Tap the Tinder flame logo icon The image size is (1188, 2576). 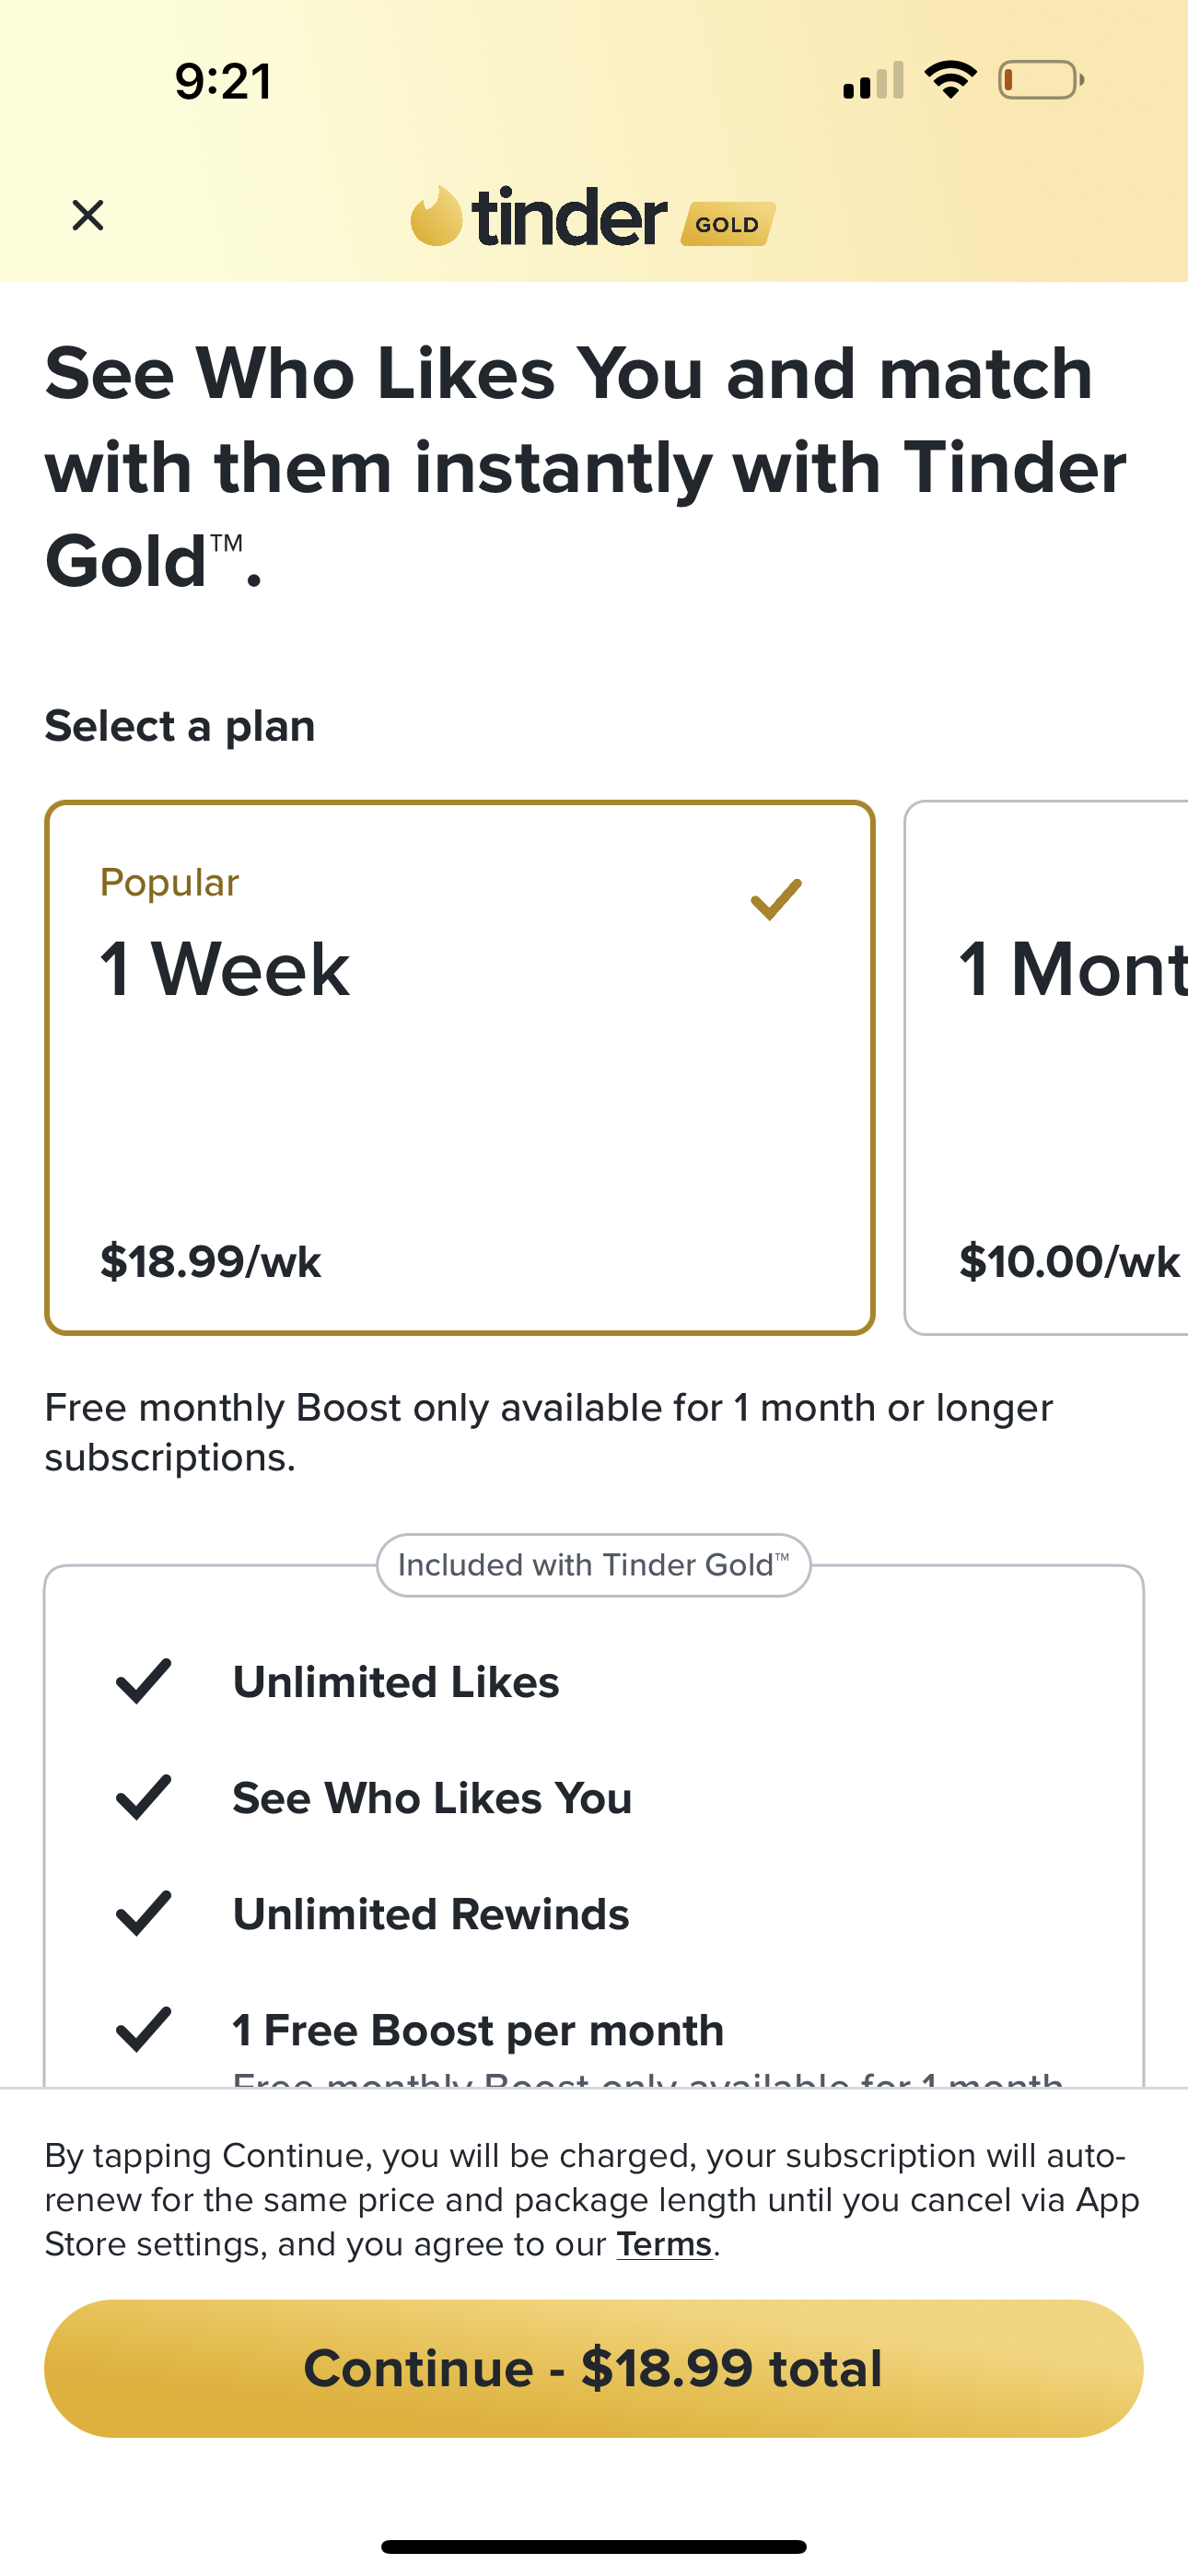tap(436, 216)
